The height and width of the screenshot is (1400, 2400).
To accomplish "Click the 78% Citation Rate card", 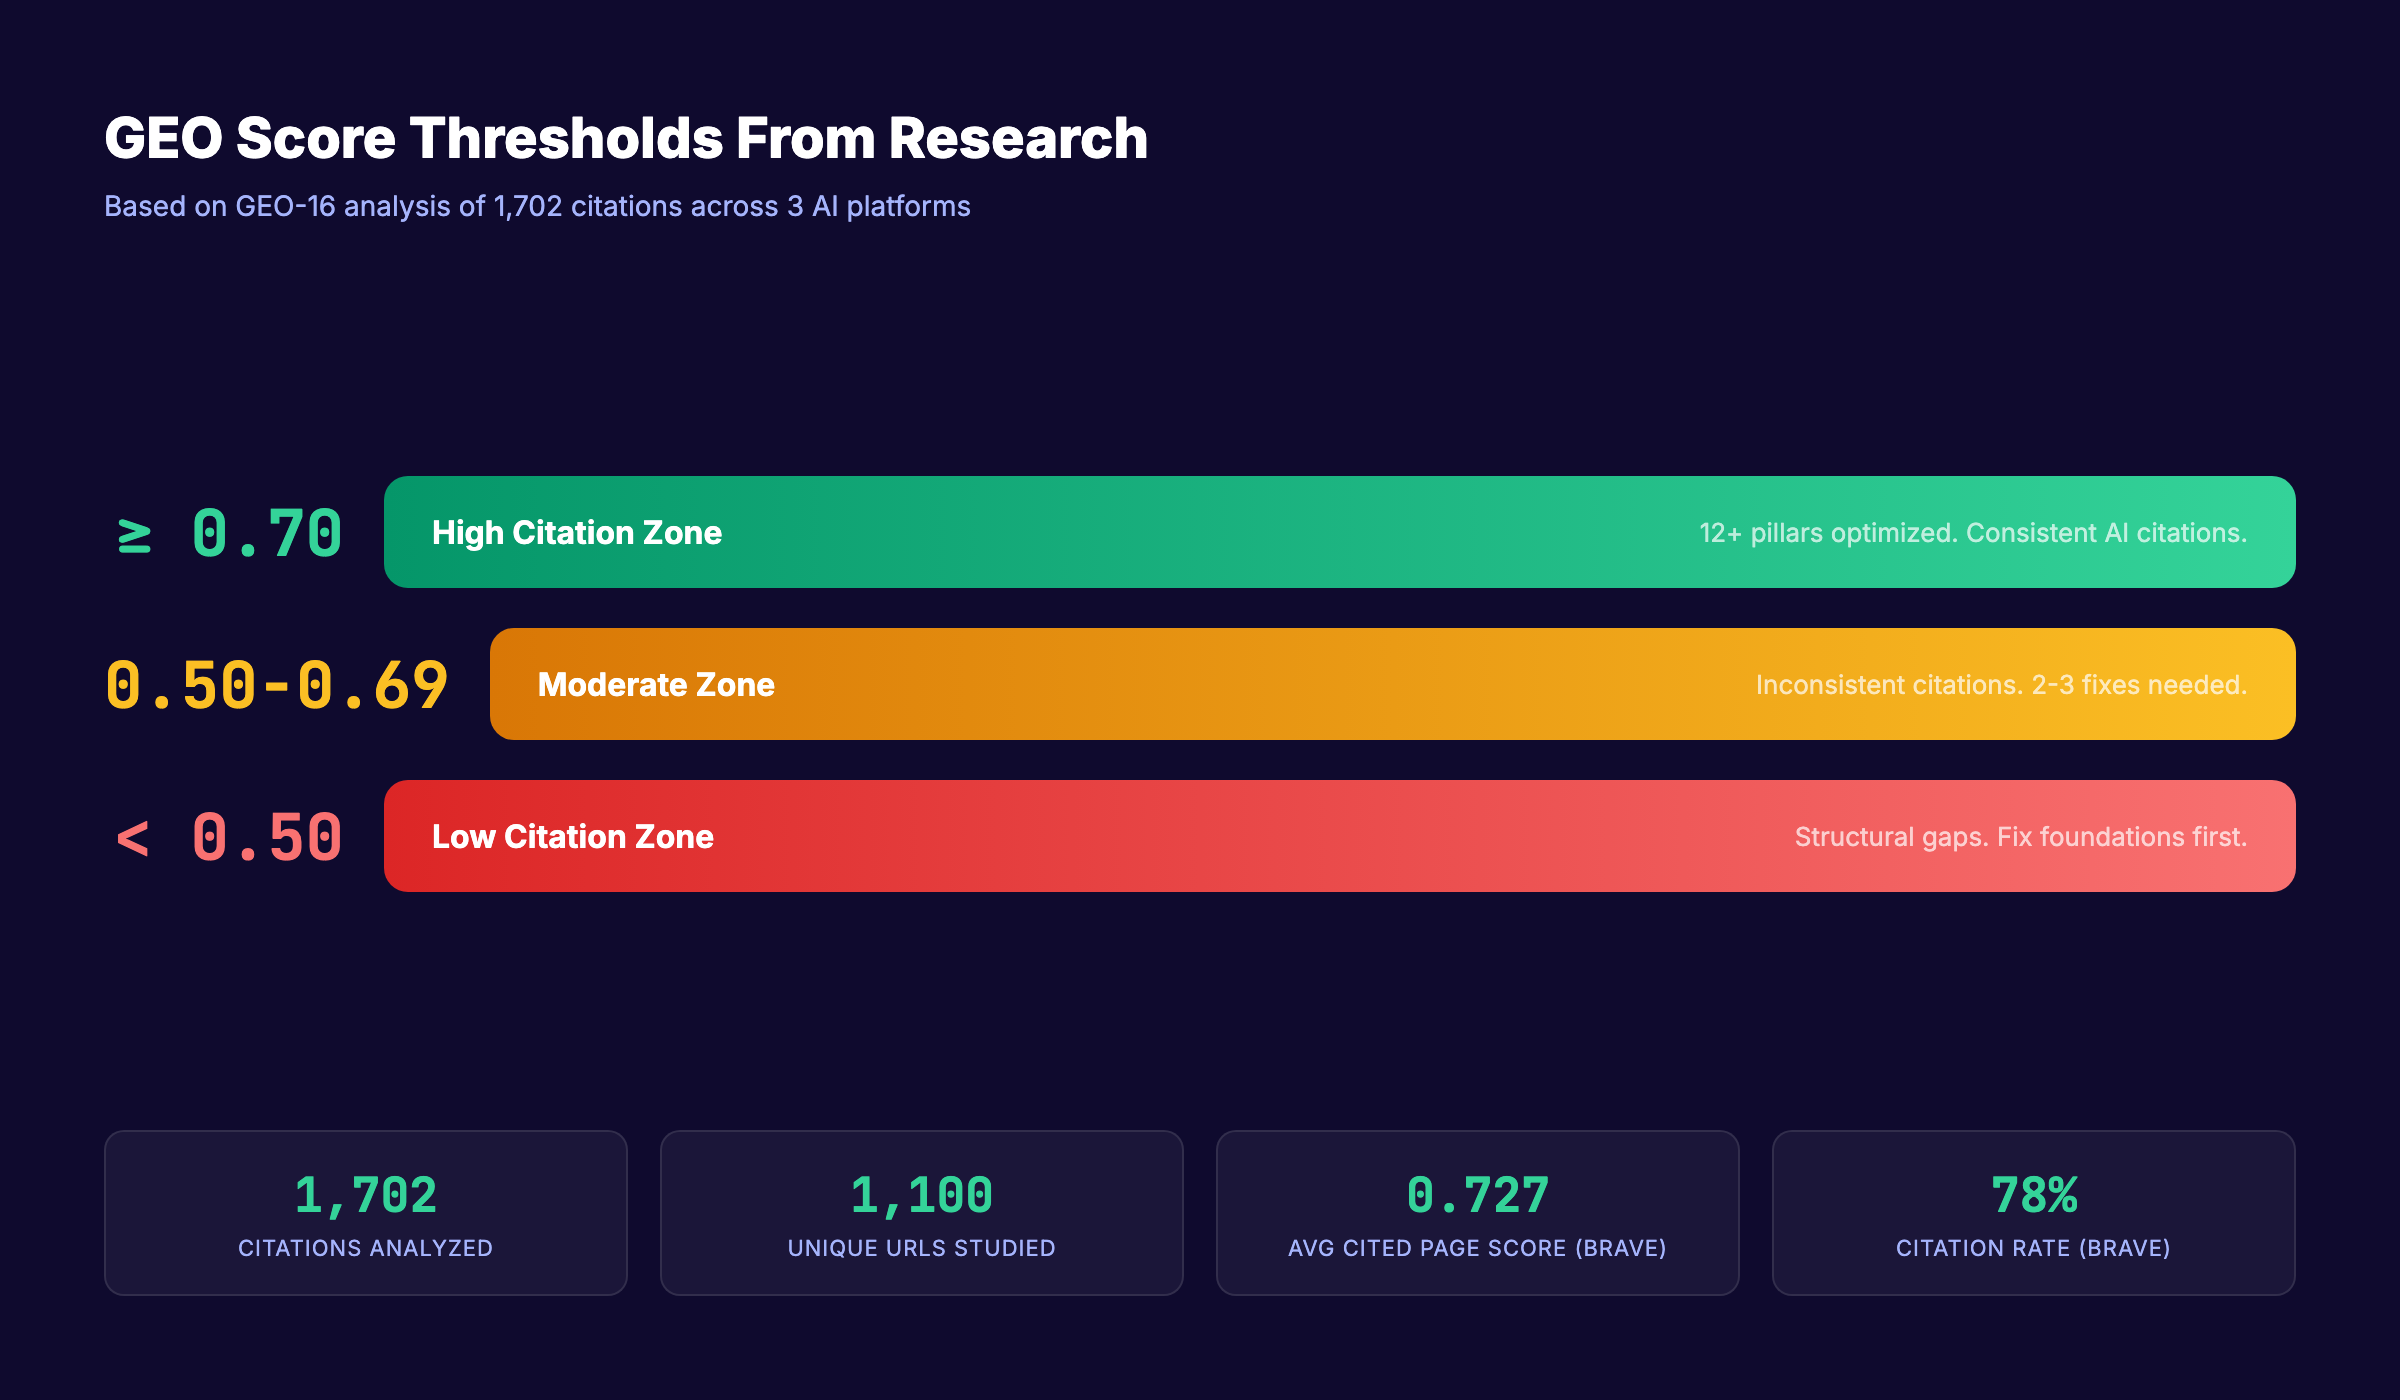I will [2033, 1213].
